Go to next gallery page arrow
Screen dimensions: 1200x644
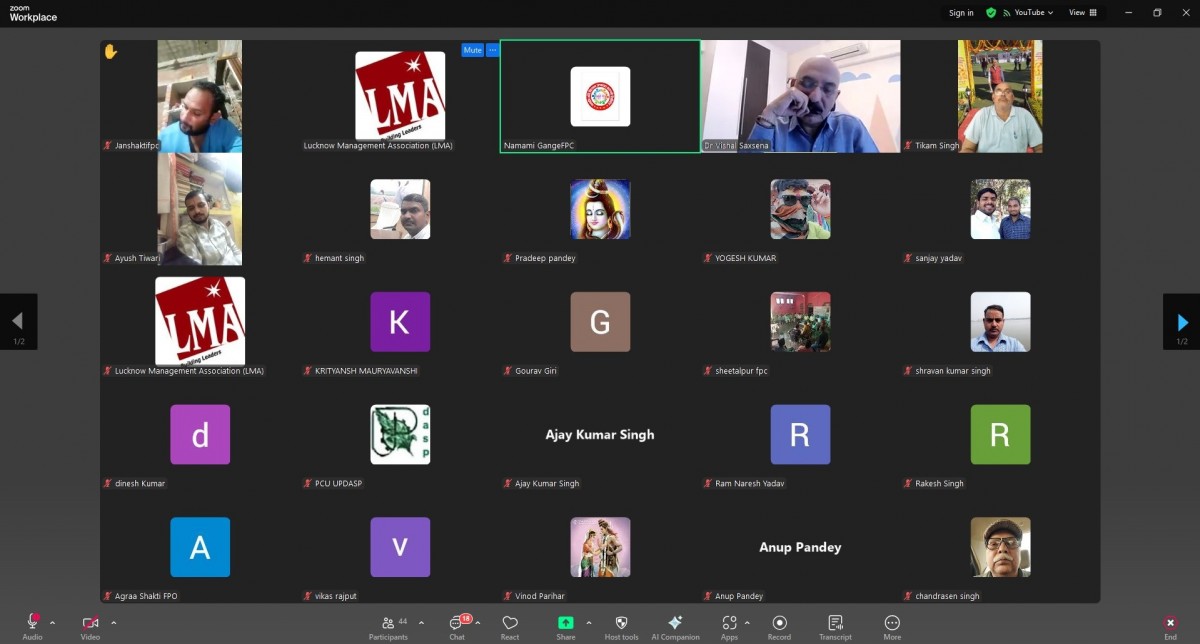coord(1182,322)
